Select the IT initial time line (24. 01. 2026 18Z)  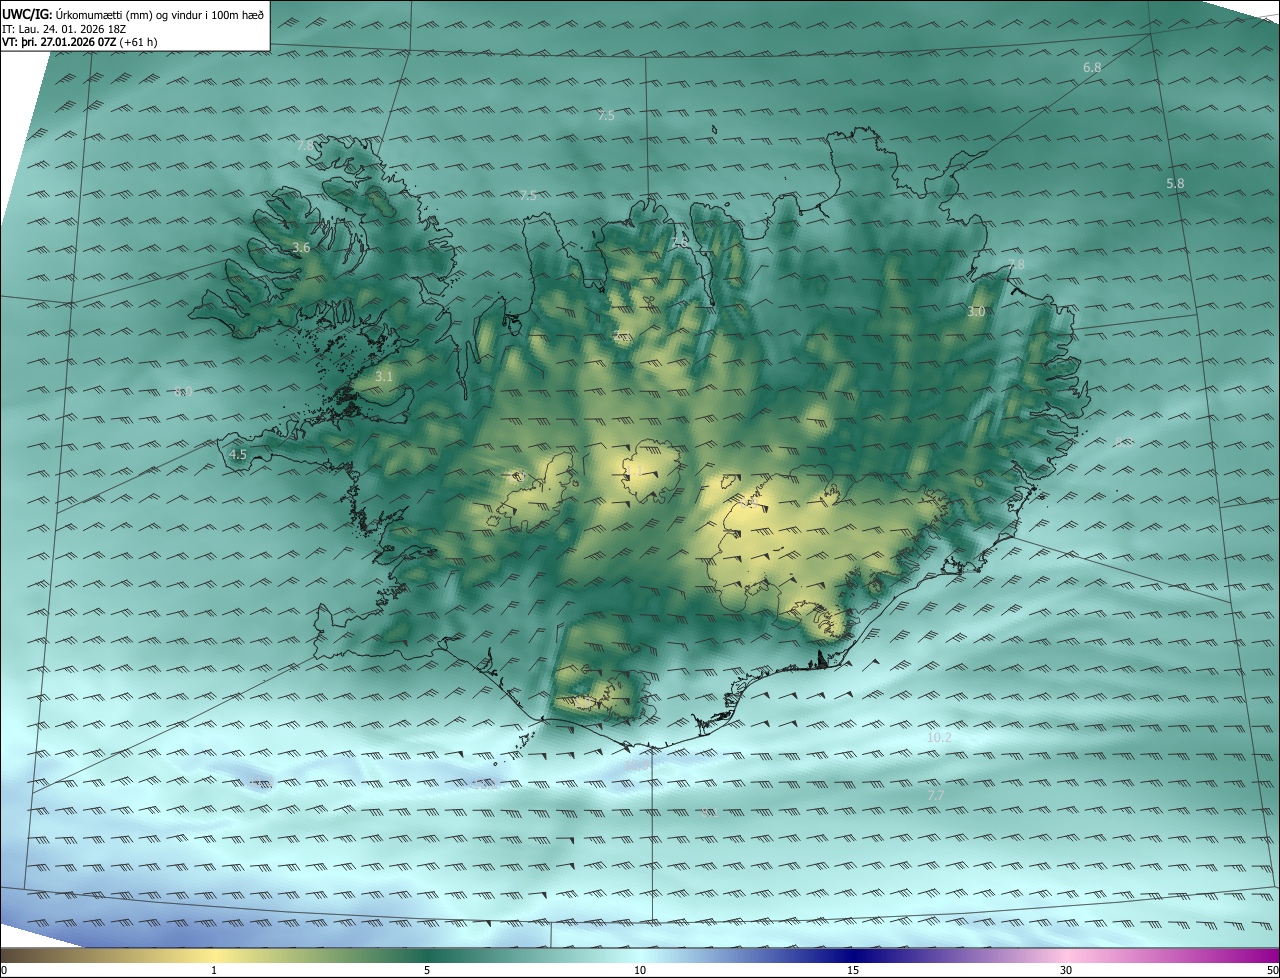[64, 28]
